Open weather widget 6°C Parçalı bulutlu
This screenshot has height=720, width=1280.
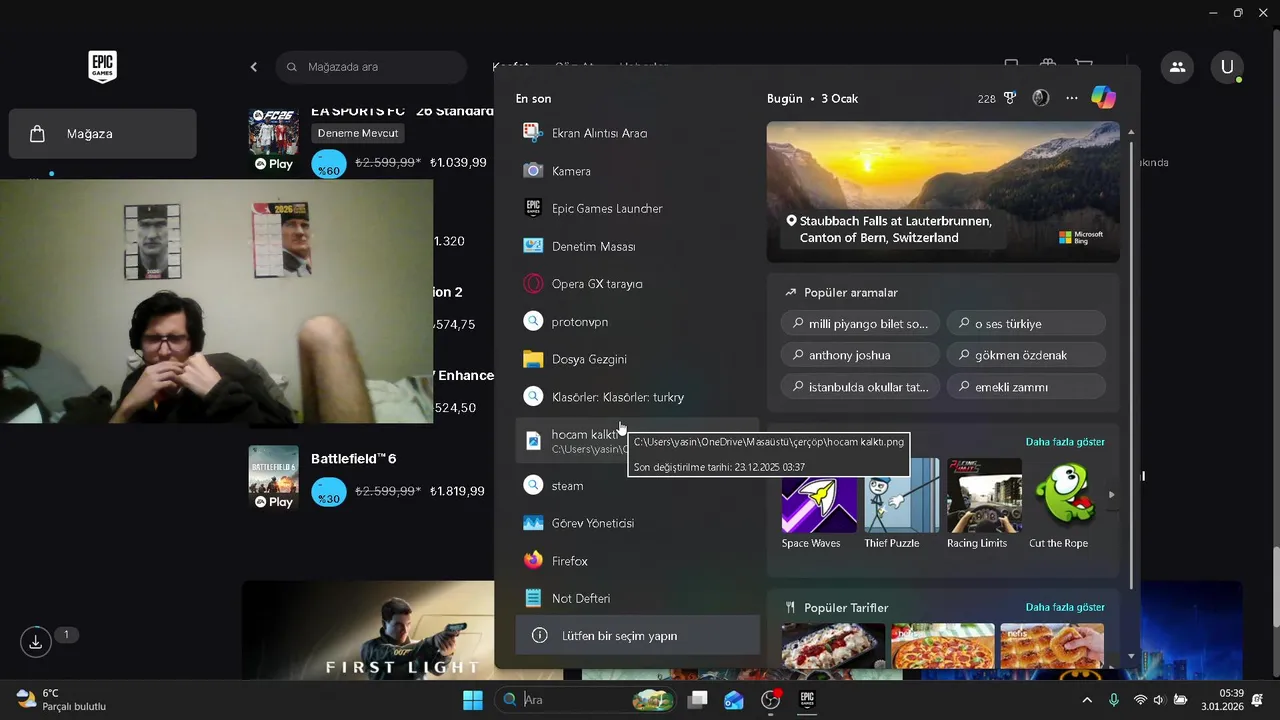[x=61, y=700]
